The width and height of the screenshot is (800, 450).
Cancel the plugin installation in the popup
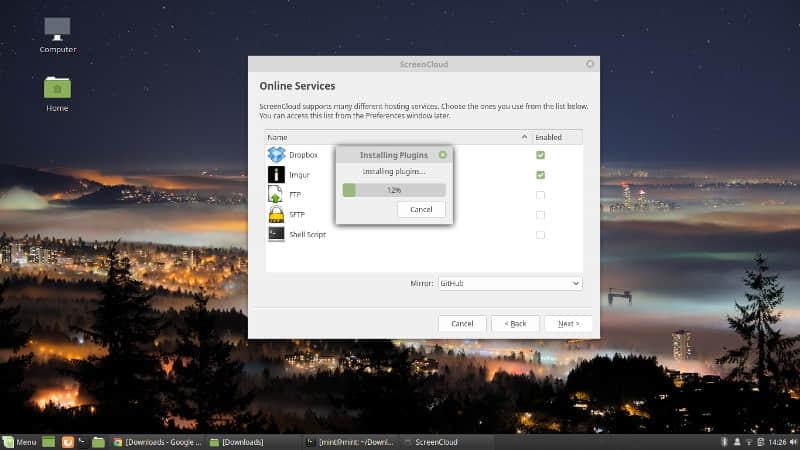pyautogui.click(x=421, y=209)
